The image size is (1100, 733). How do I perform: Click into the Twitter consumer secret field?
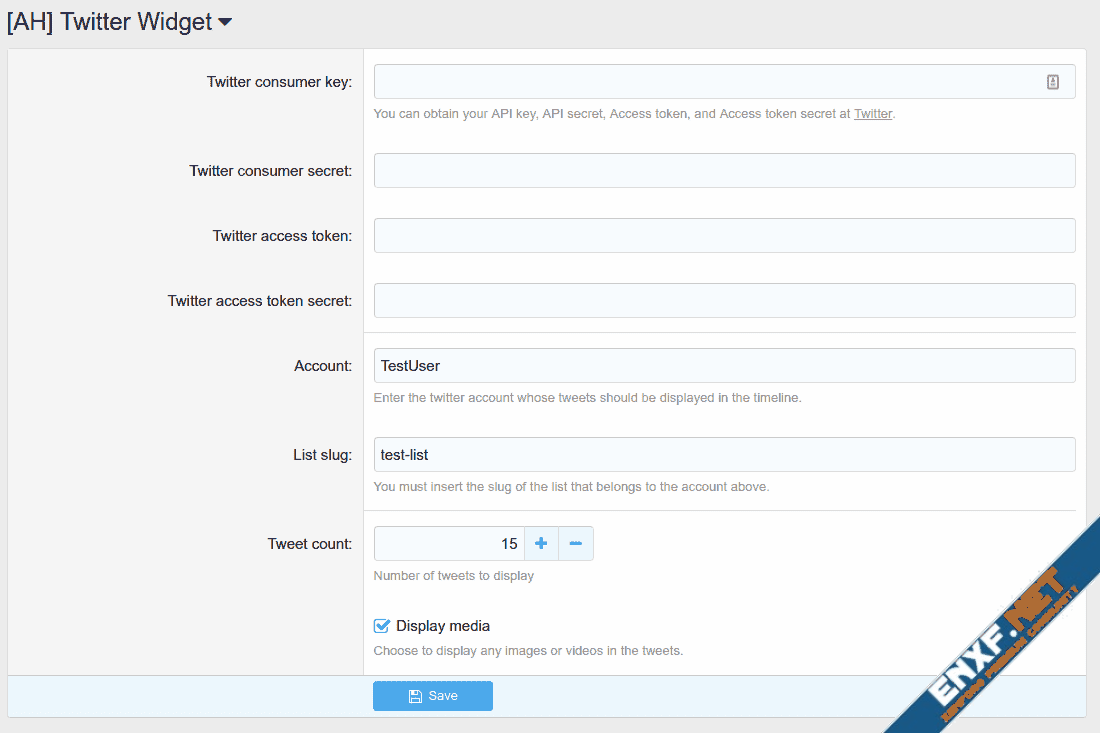[x=724, y=170]
